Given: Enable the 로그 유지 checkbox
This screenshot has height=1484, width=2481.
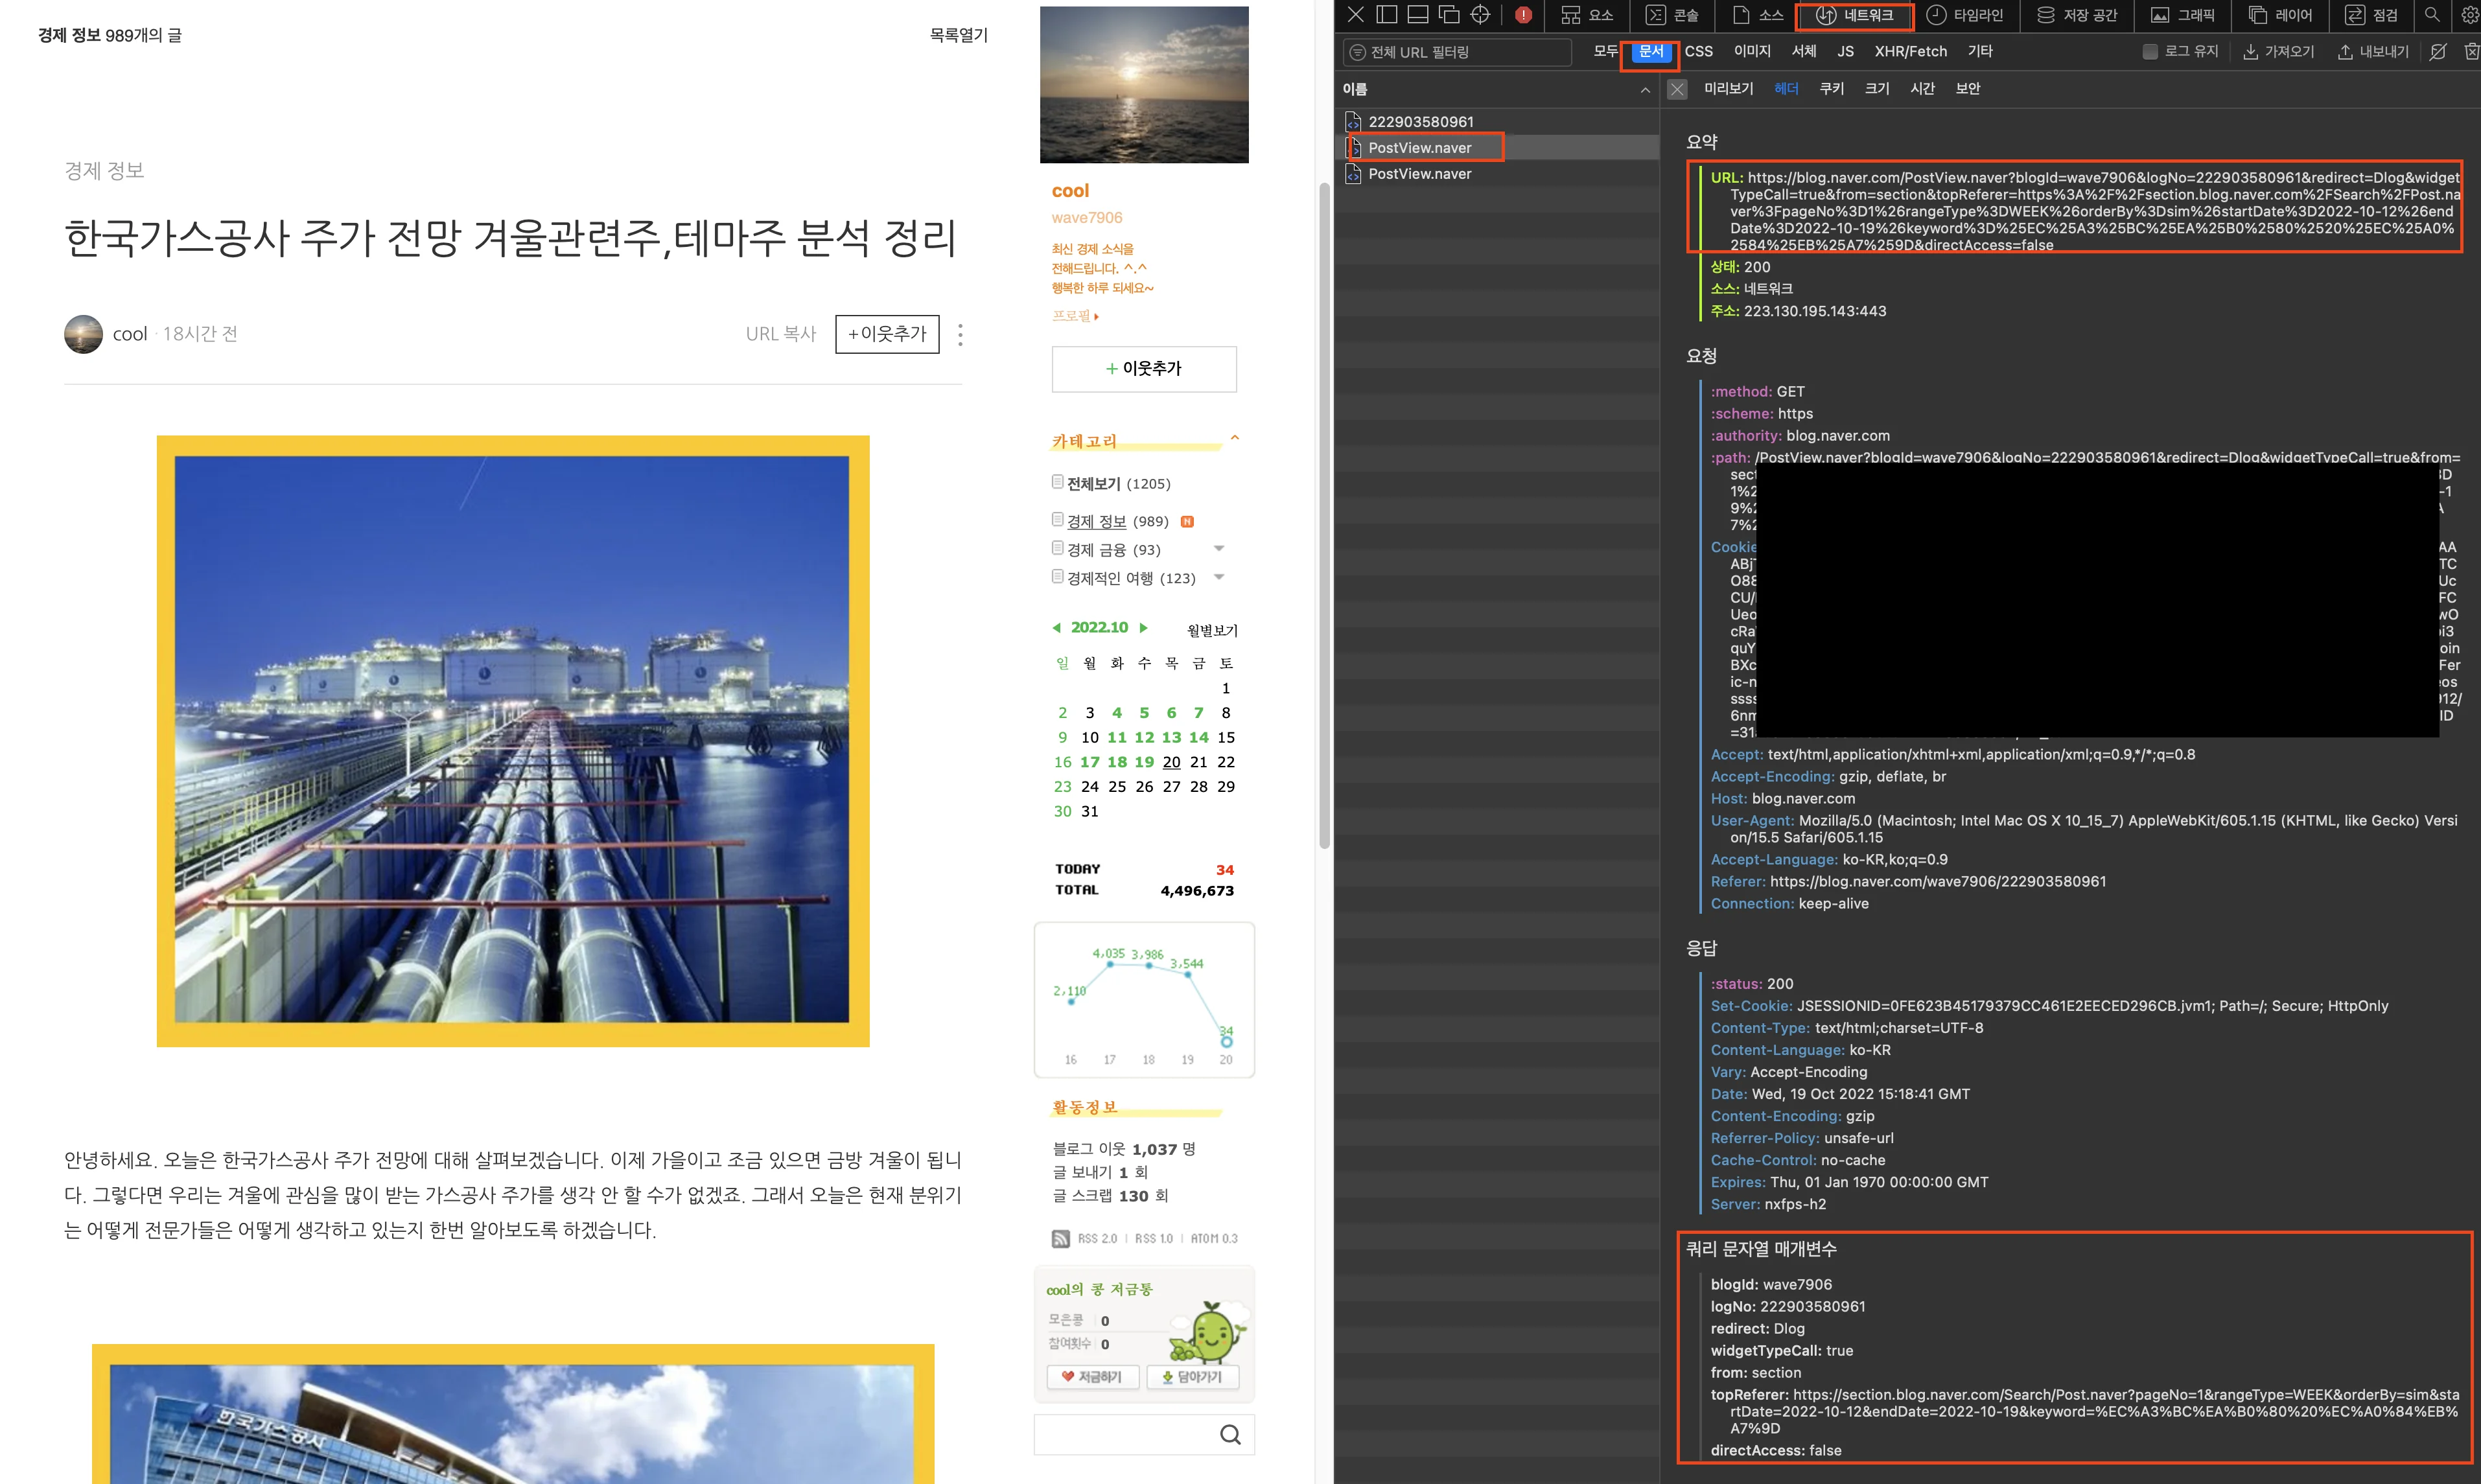Looking at the screenshot, I should pos(2149,52).
